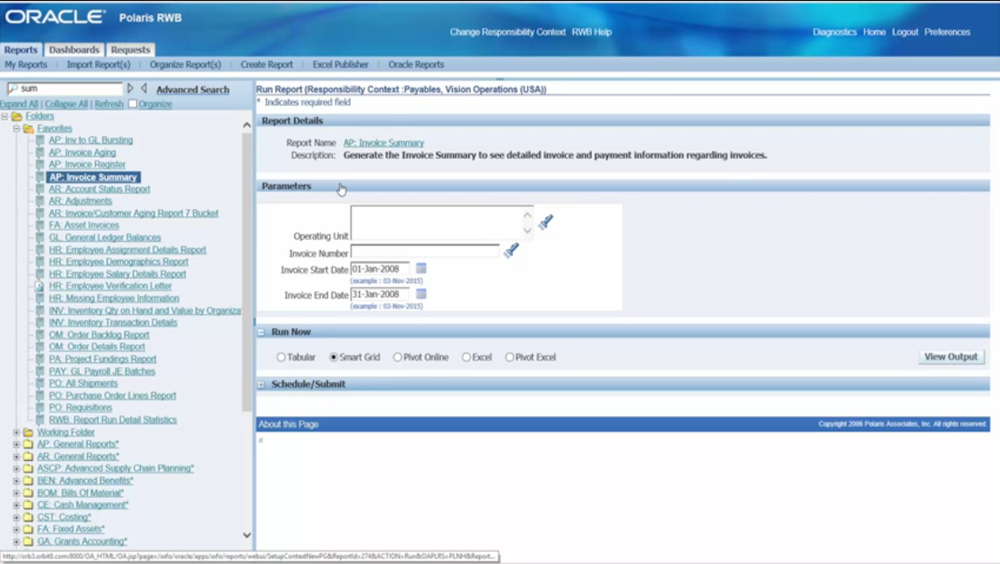Expand the BEN: Advanced Benefits node
This screenshot has width=1000, height=564.
pos(17,480)
